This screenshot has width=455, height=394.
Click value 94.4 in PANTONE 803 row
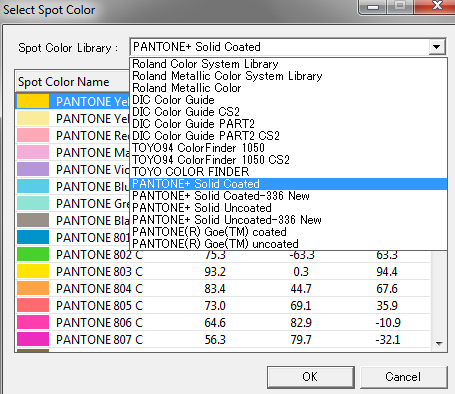(387, 272)
